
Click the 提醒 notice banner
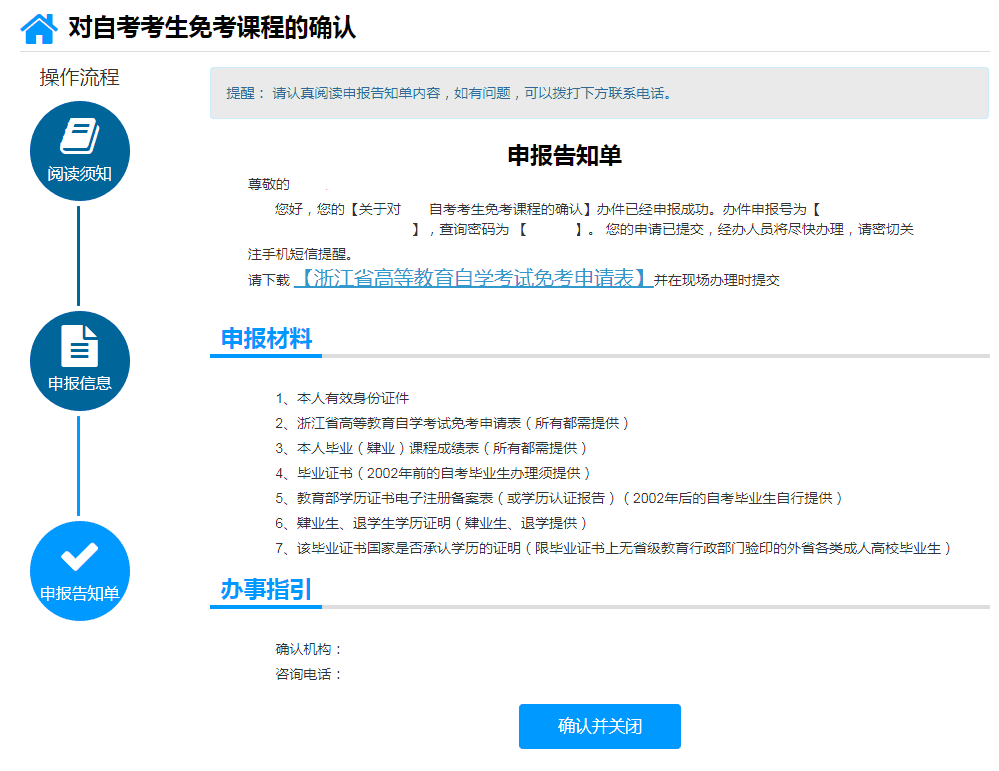coord(598,93)
